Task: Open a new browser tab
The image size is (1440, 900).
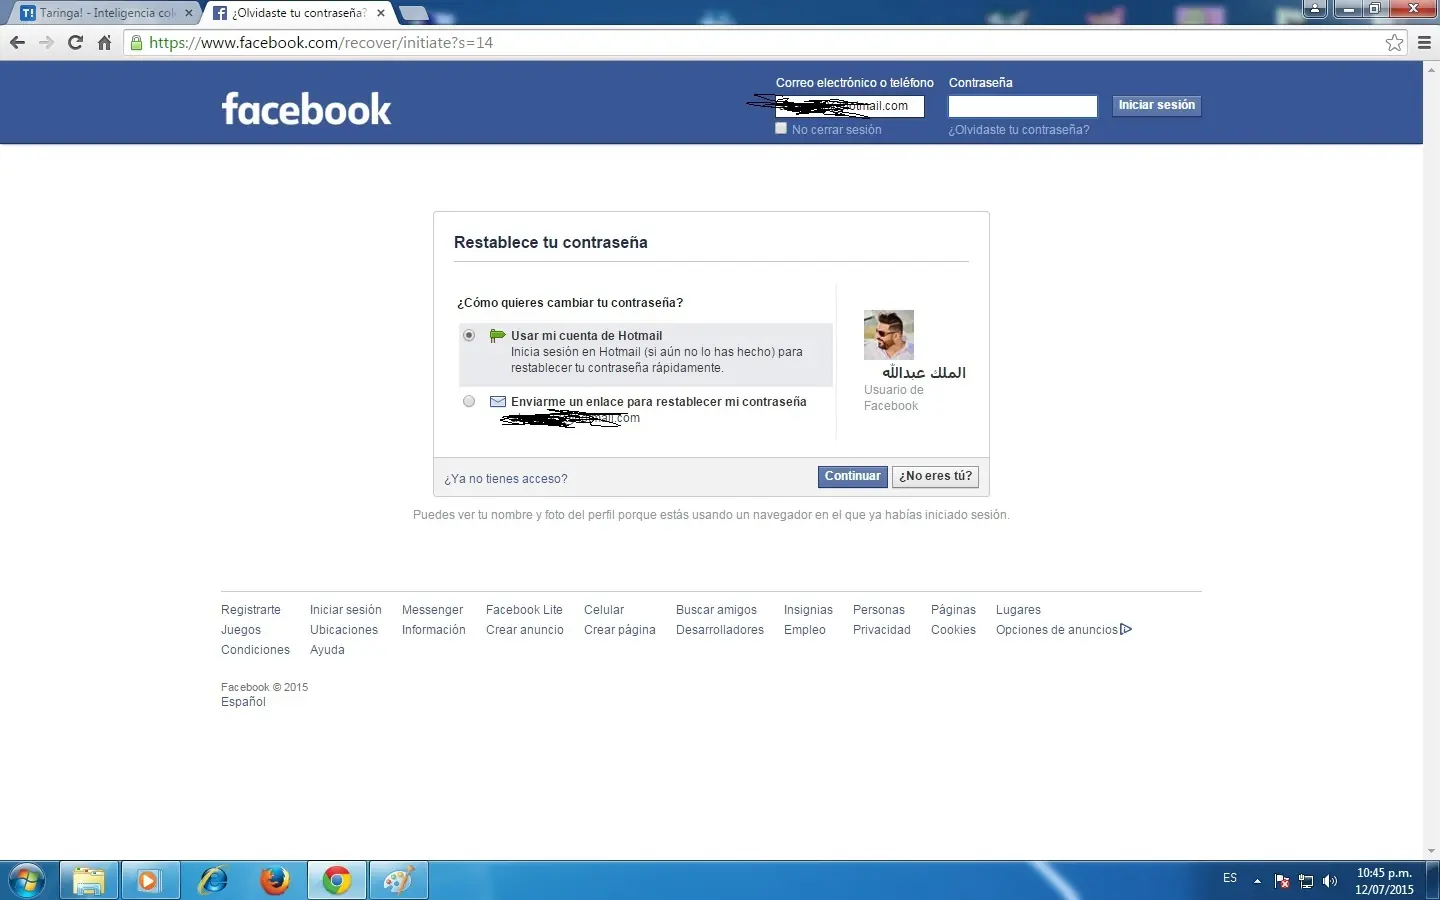Action: pos(413,13)
